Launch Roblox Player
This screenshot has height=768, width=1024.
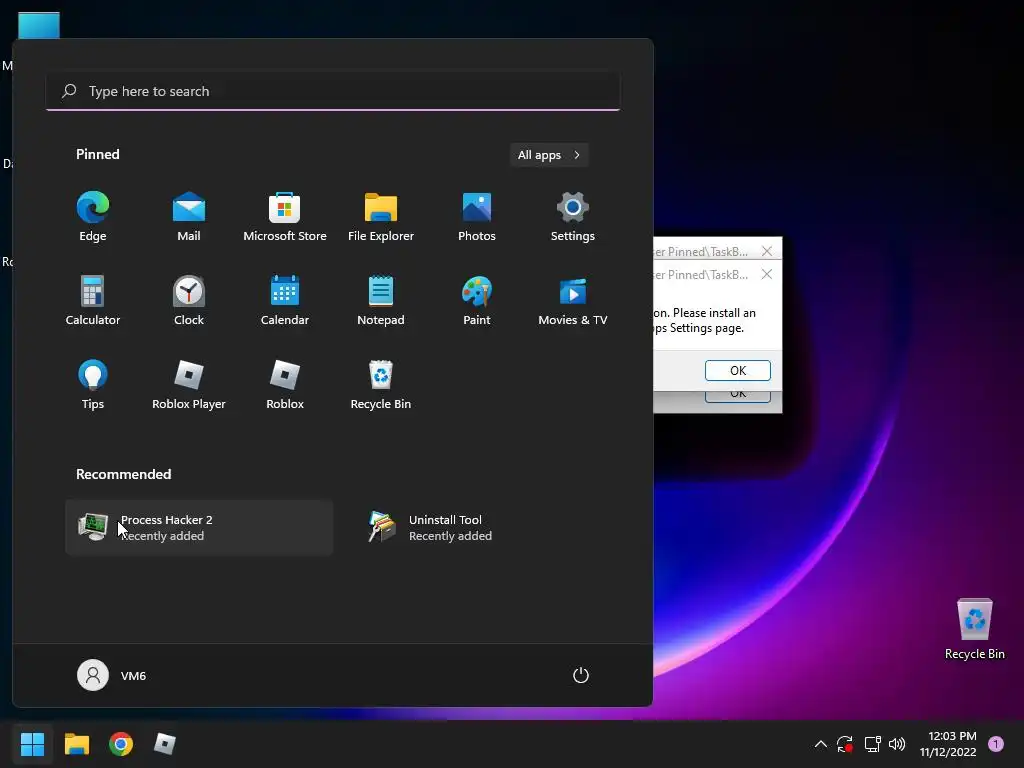(x=189, y=385)
